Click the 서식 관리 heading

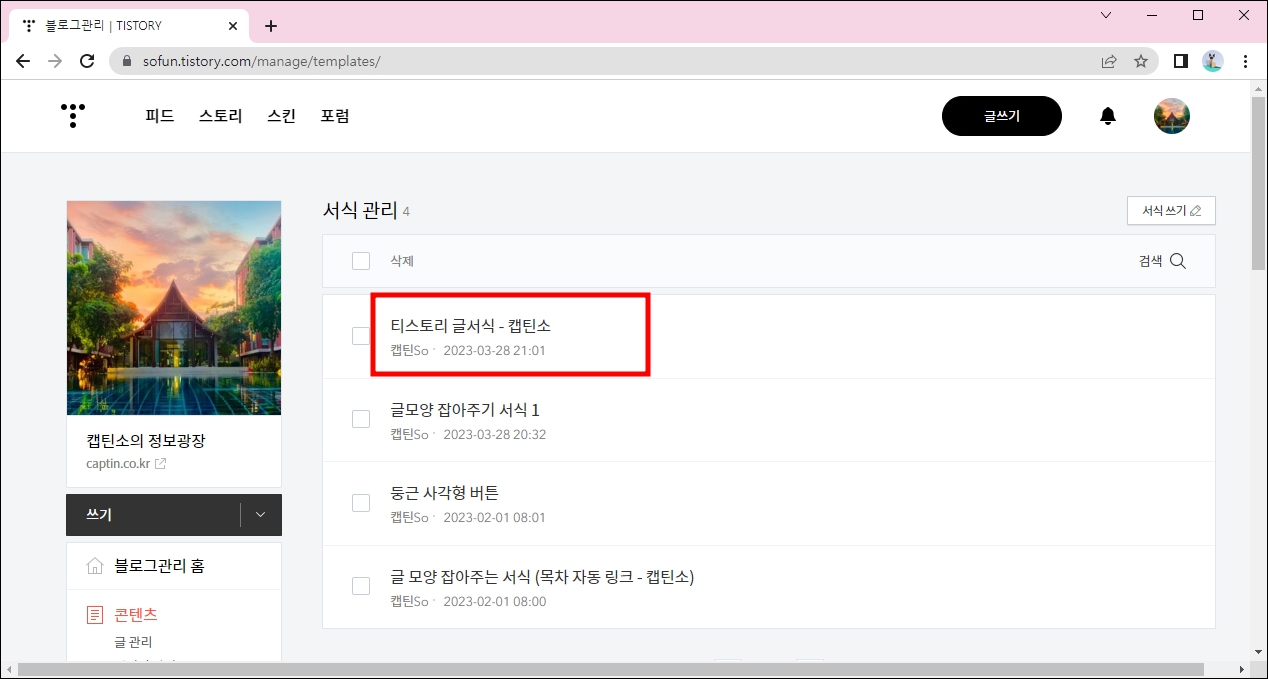coord(359,211)
